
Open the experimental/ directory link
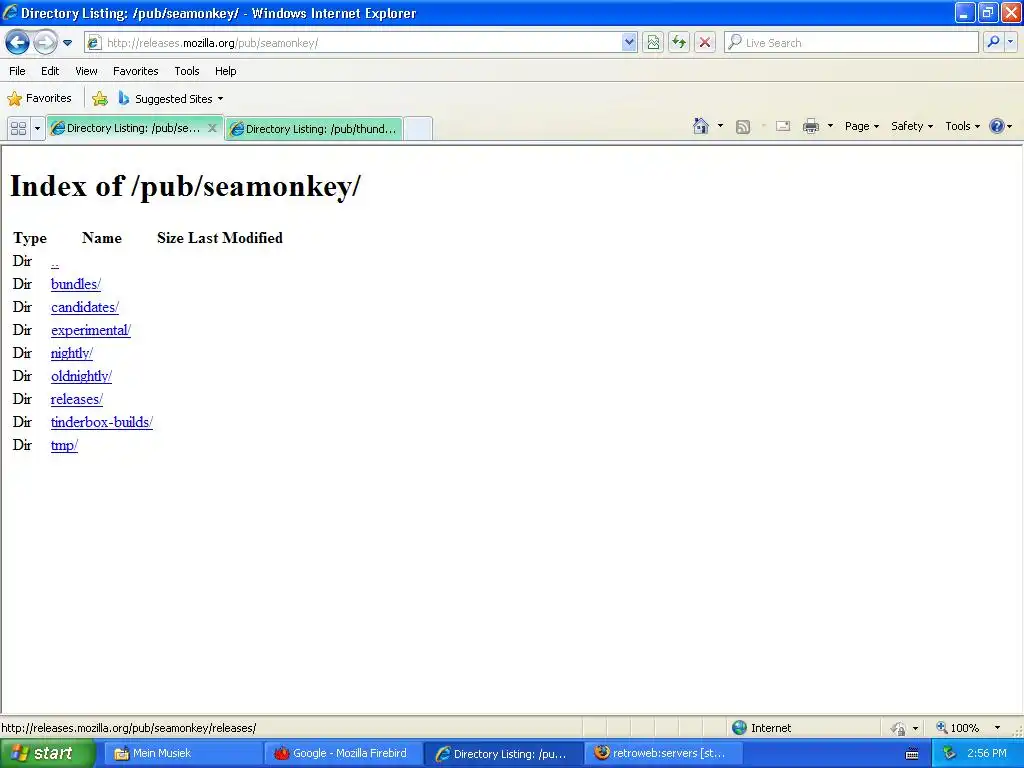[x=91, y=330]
